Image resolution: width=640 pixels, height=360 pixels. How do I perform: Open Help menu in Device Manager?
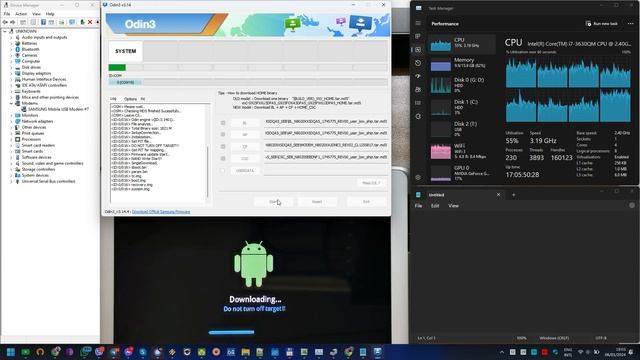point(50,14)
